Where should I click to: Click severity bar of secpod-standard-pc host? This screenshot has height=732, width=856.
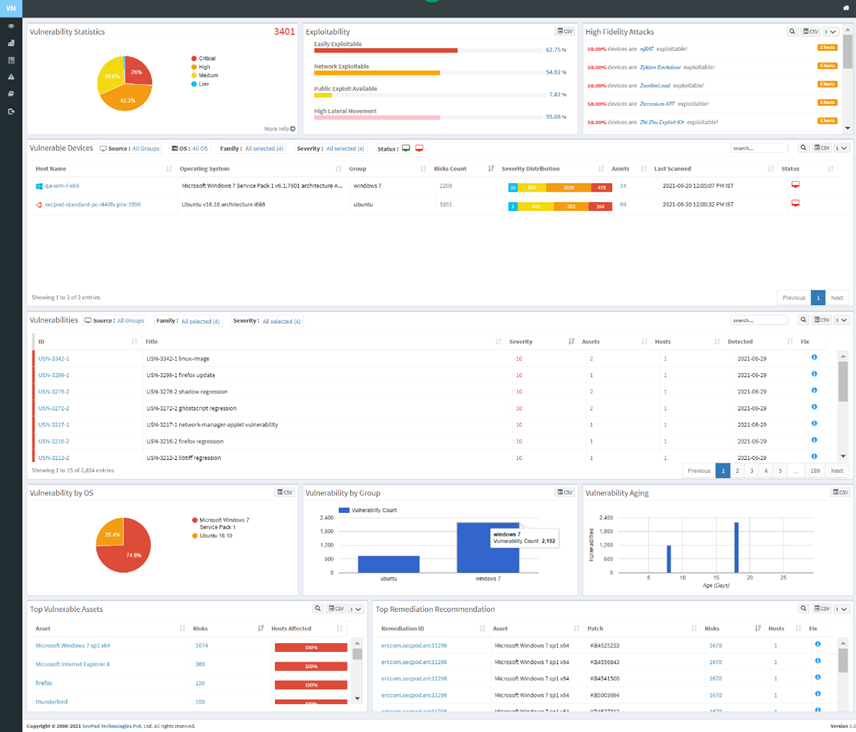click(560, 206)
